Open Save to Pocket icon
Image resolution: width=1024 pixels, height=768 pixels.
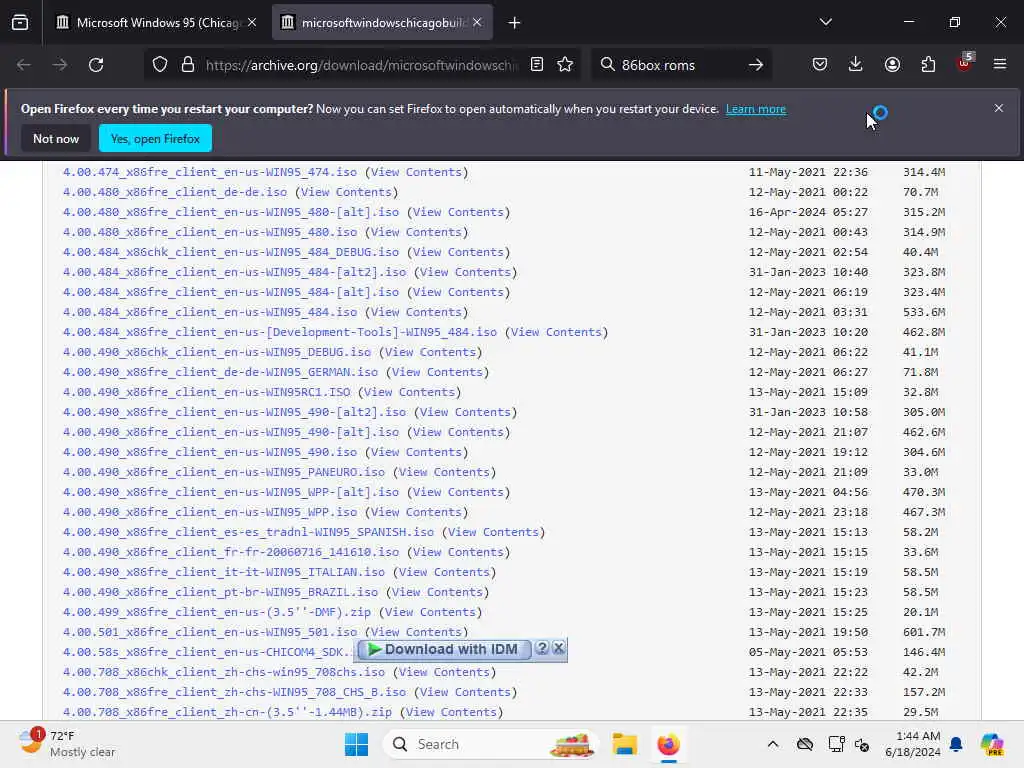tap(820, 65)
